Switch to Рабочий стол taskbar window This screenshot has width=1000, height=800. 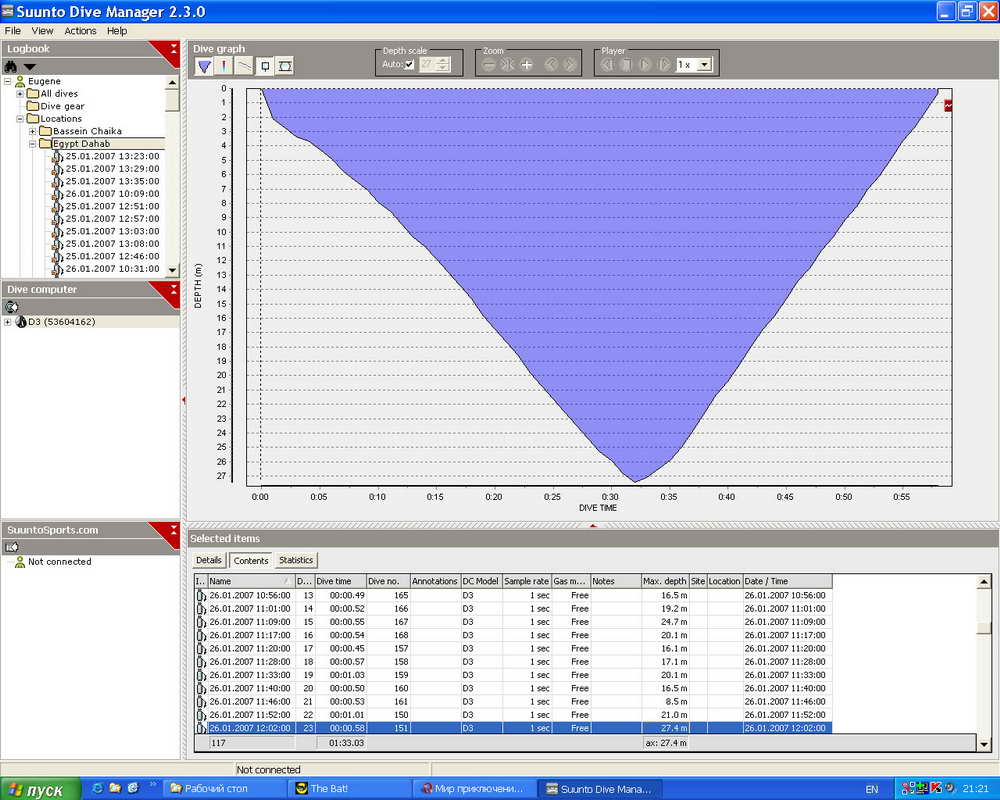pos(225,789)
